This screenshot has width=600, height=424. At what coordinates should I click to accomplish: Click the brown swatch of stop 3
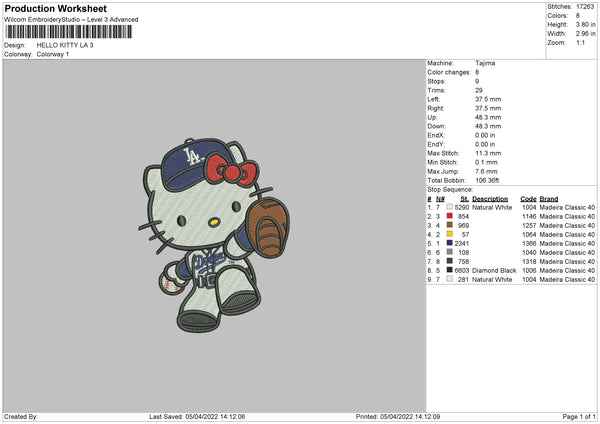(x=450, y=225)
